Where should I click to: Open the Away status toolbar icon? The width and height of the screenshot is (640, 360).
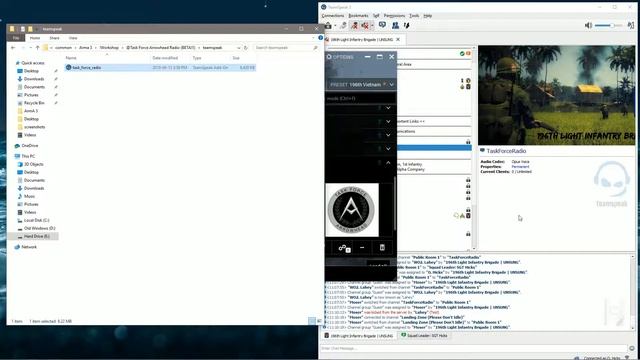click(x=382, y=25)
